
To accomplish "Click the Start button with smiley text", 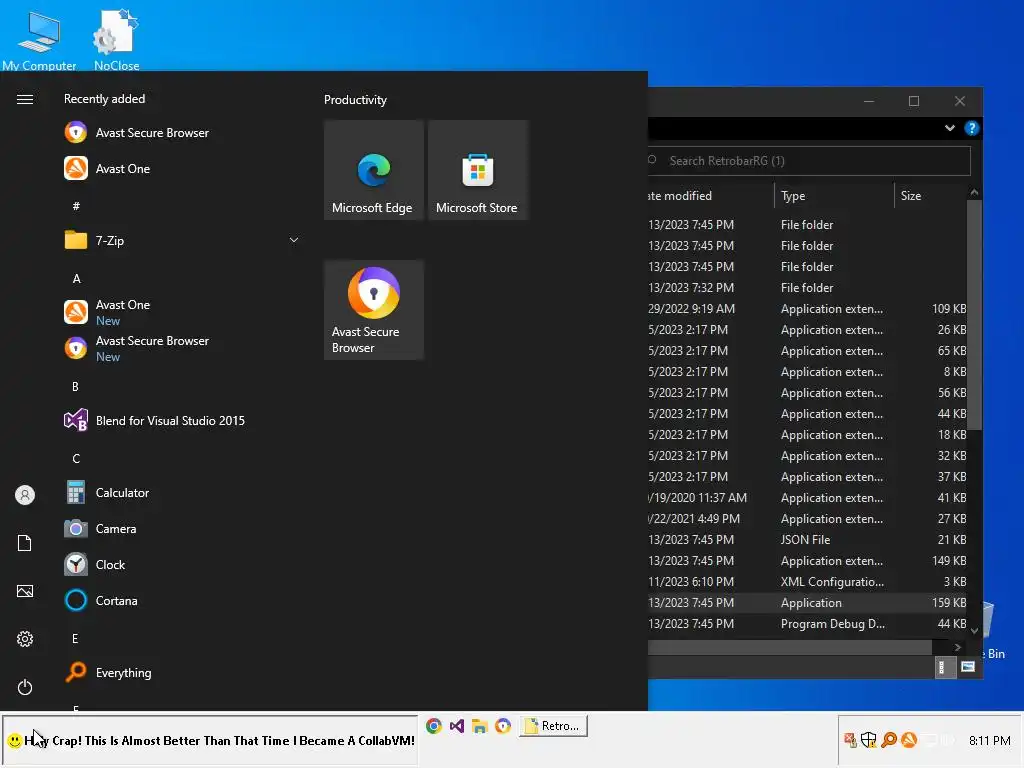I will (210, 741).
